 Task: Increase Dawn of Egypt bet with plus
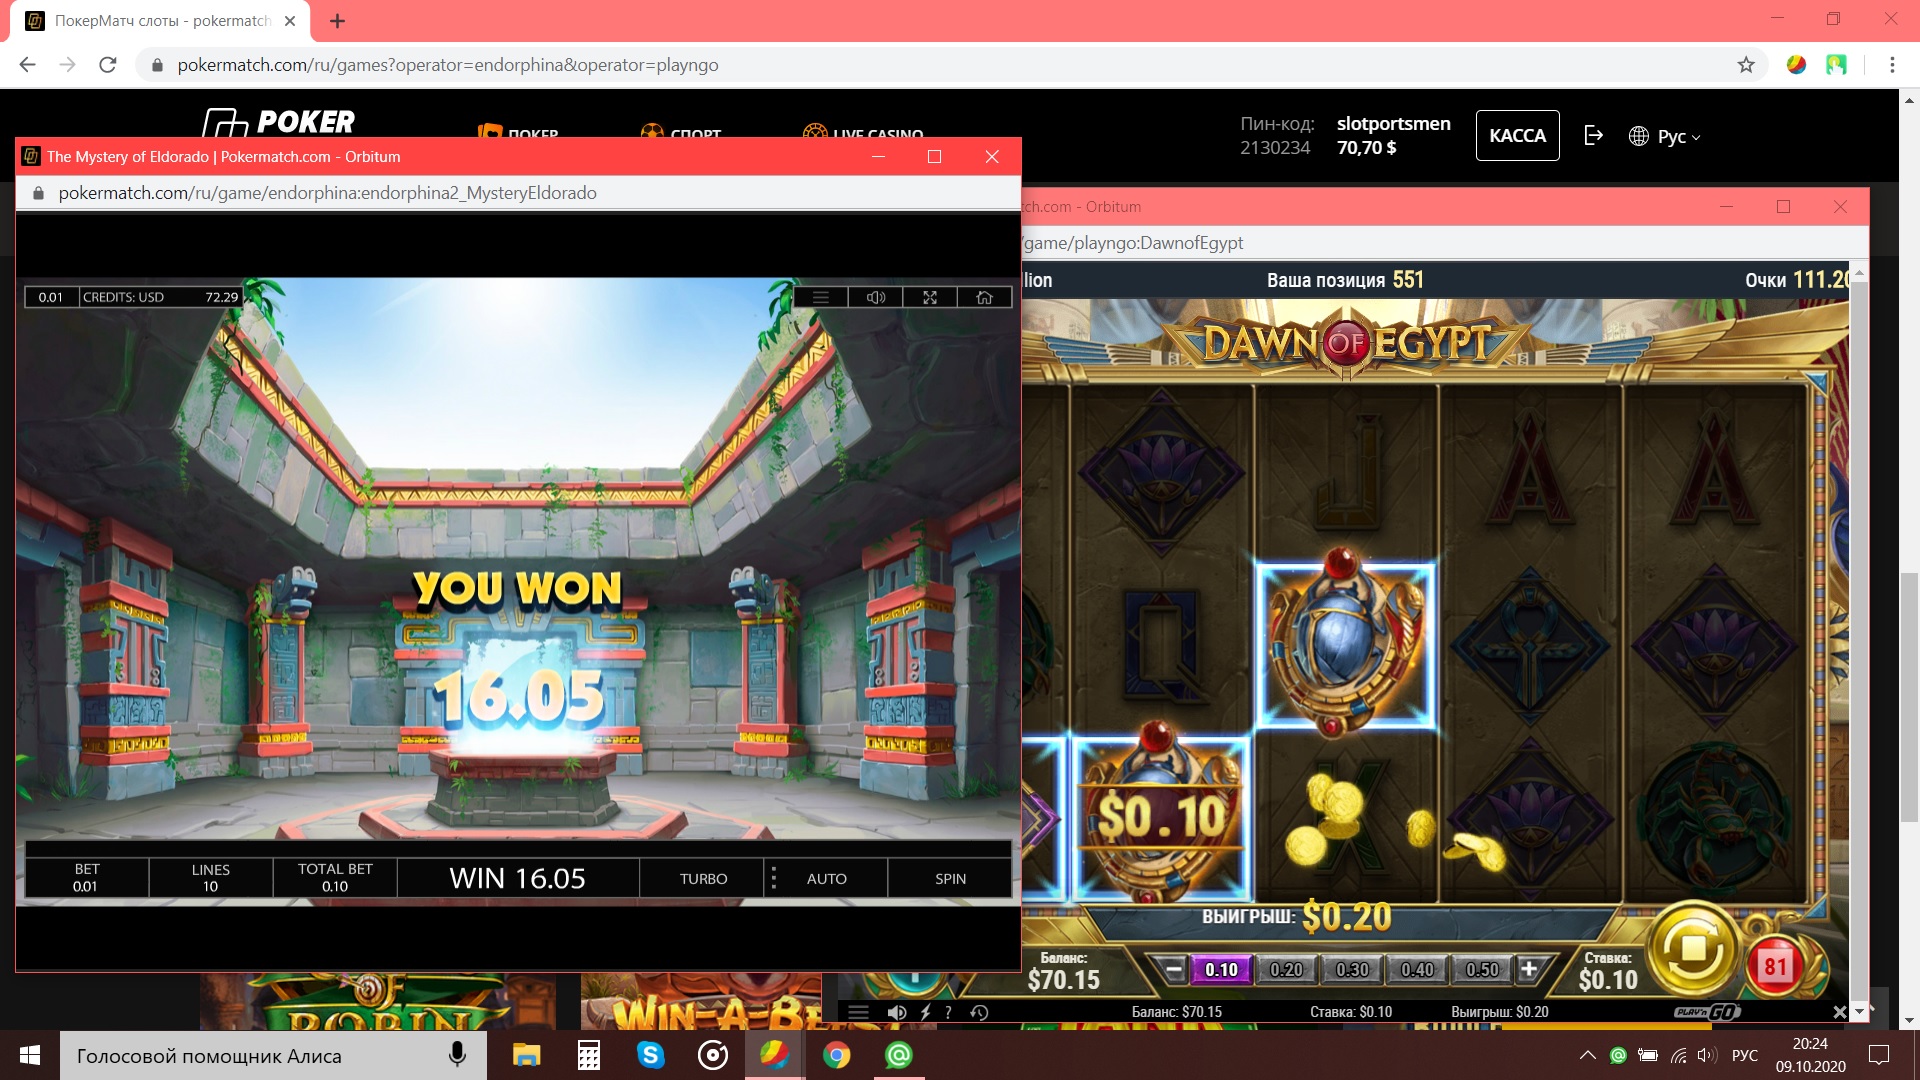tap(1529, 968)
